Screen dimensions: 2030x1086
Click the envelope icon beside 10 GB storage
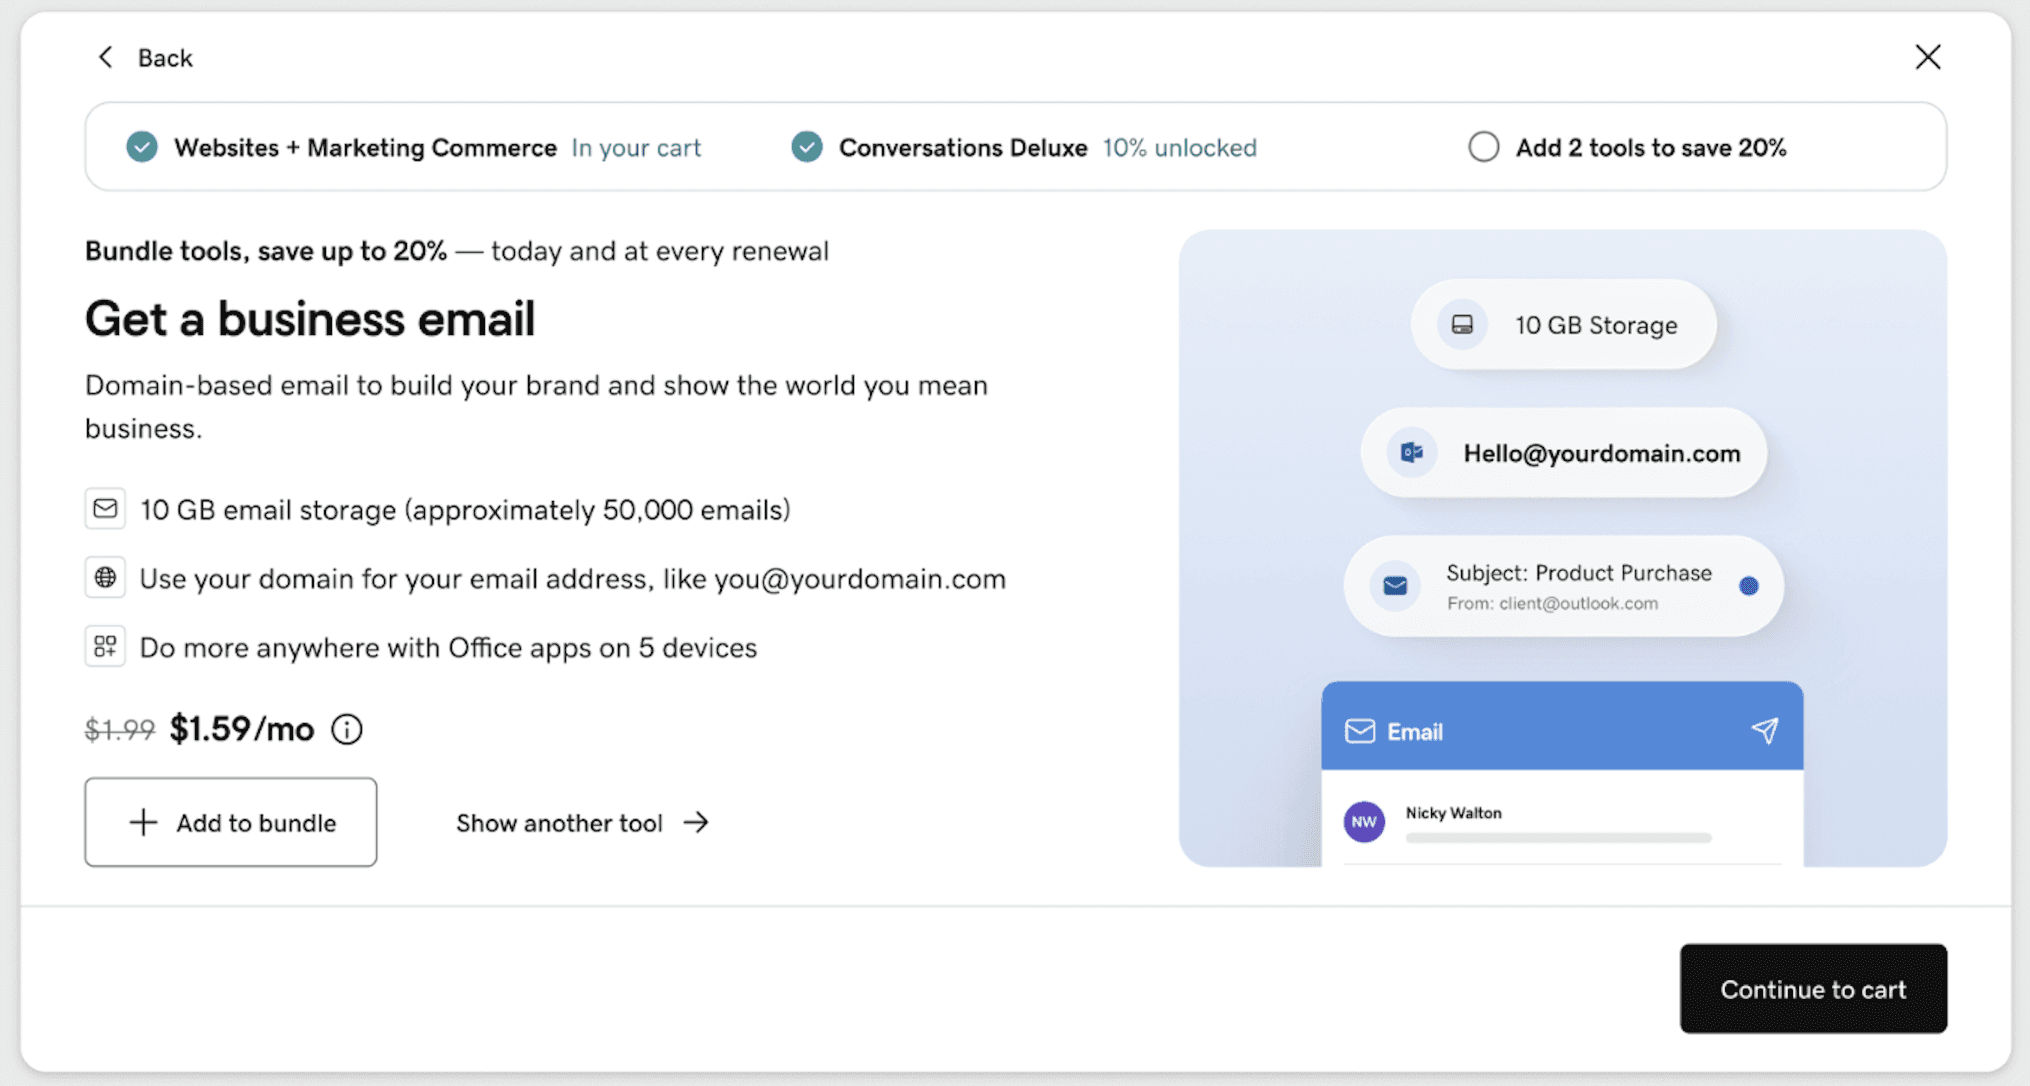point(105,509)
